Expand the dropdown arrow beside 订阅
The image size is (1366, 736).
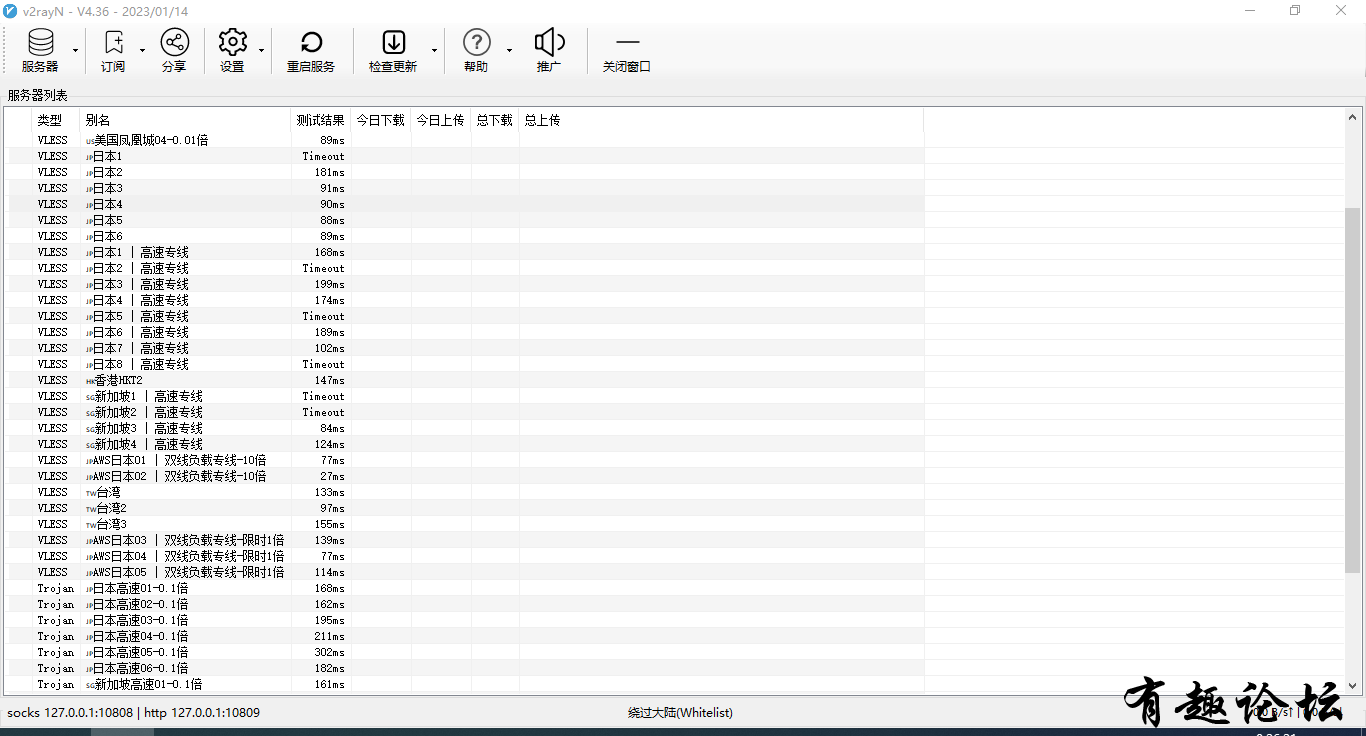click(142, 50)
